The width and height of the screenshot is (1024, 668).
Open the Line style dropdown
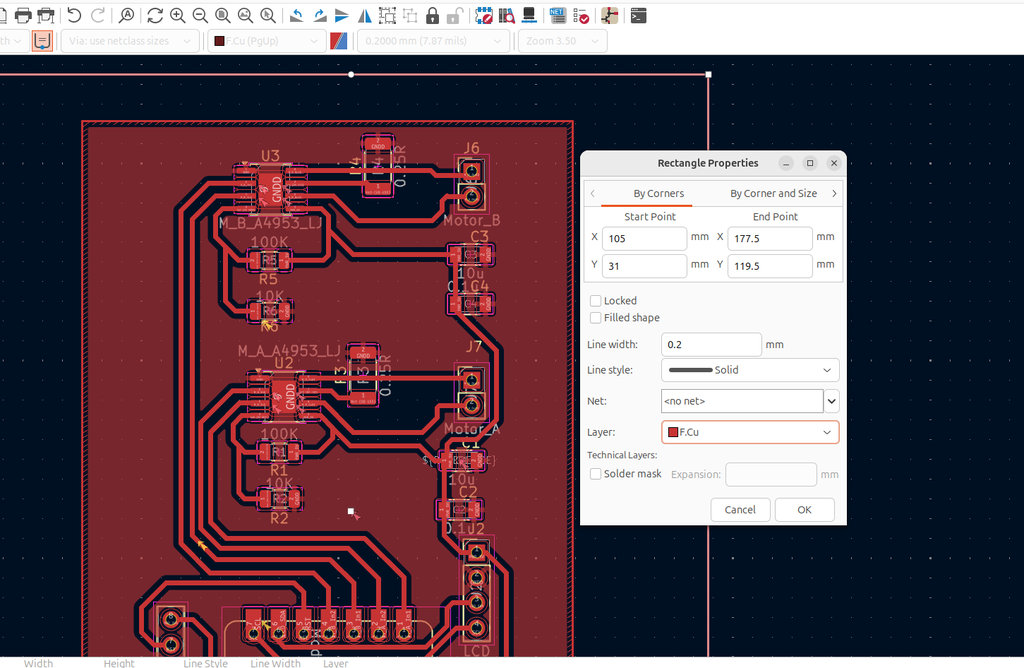tap(750, 370)
